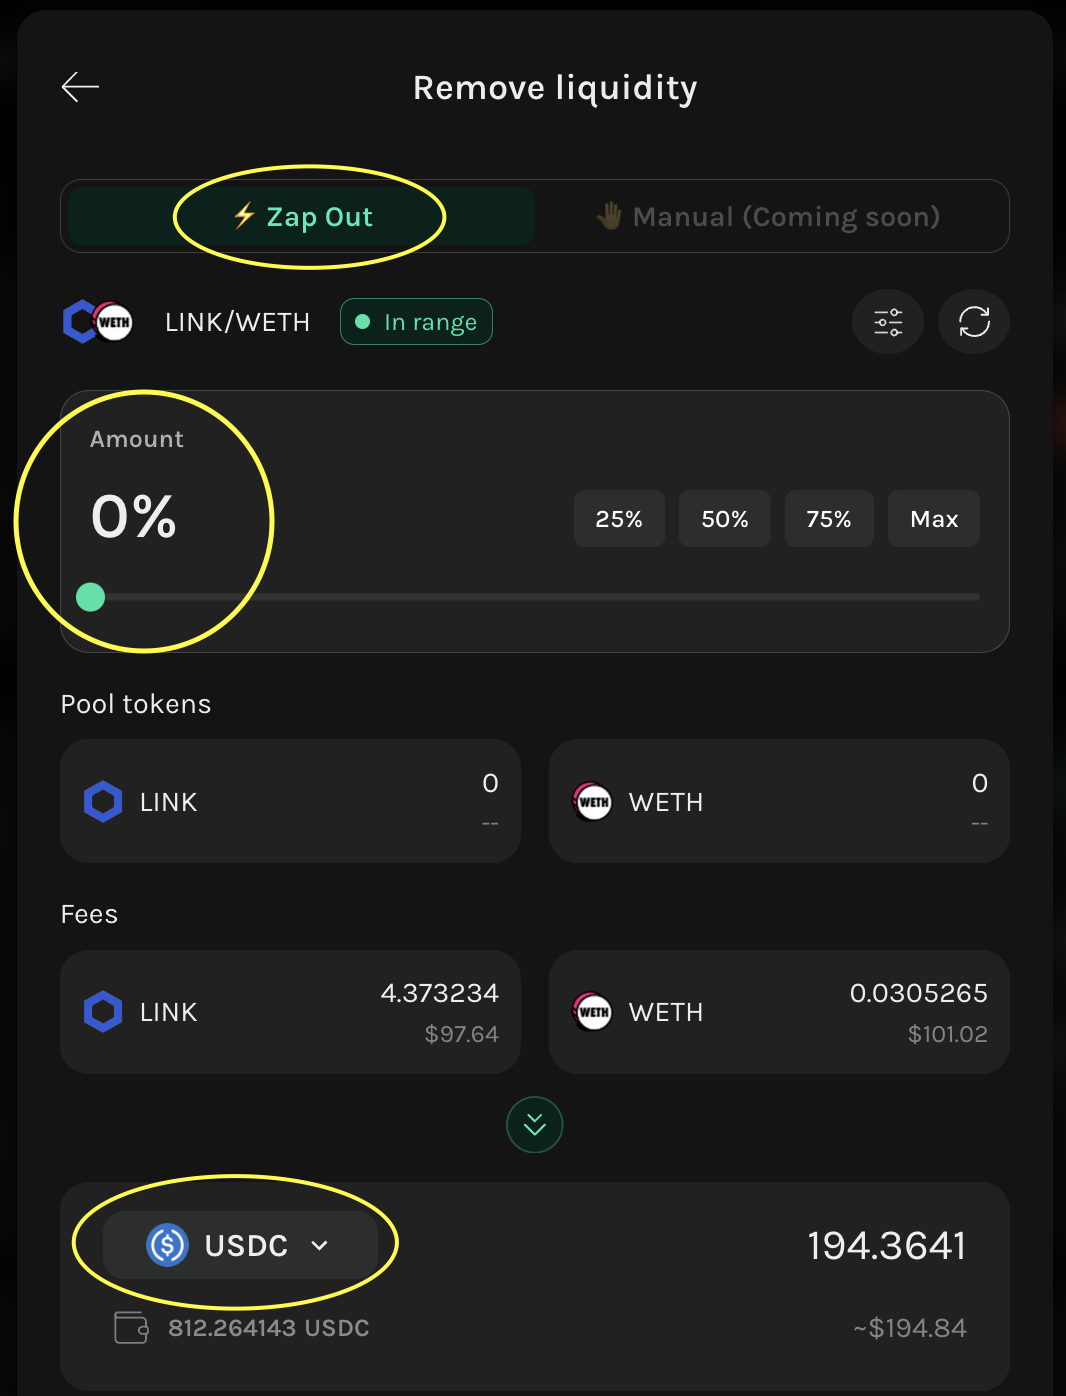Select the Zap Out tab
1066x1396 pixels.
tap(302, 217)
